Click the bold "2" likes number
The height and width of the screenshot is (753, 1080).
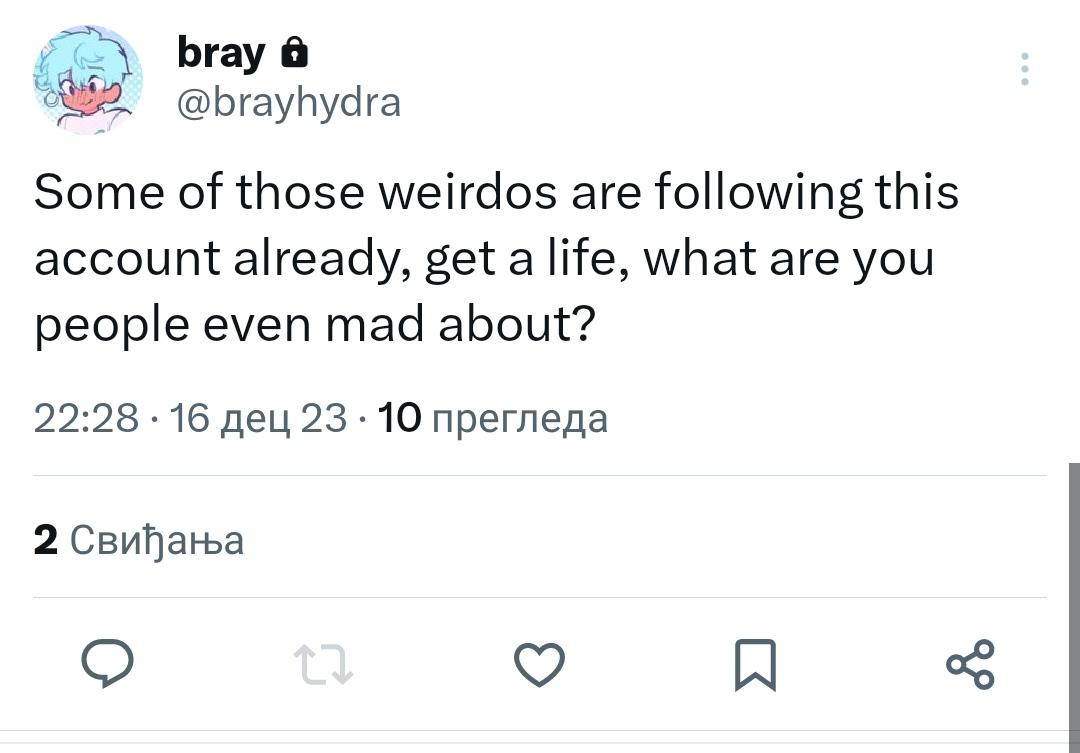45,540
